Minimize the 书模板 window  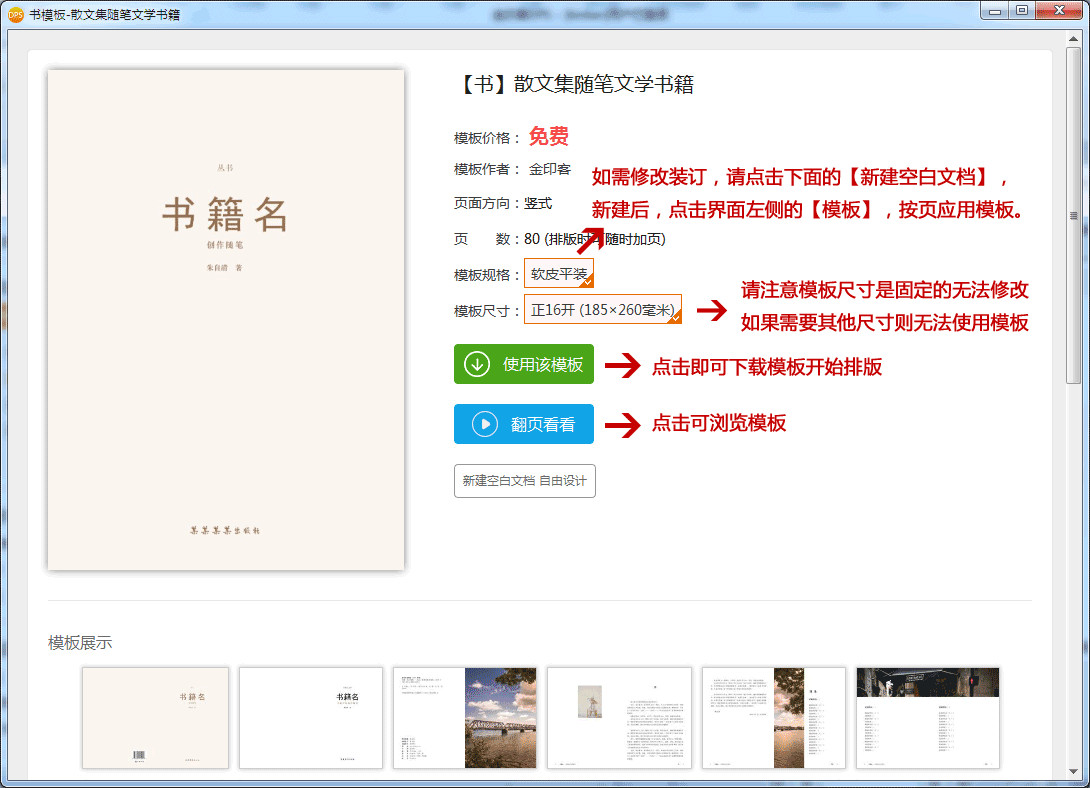pyautogui.click(x=990, y=11)
